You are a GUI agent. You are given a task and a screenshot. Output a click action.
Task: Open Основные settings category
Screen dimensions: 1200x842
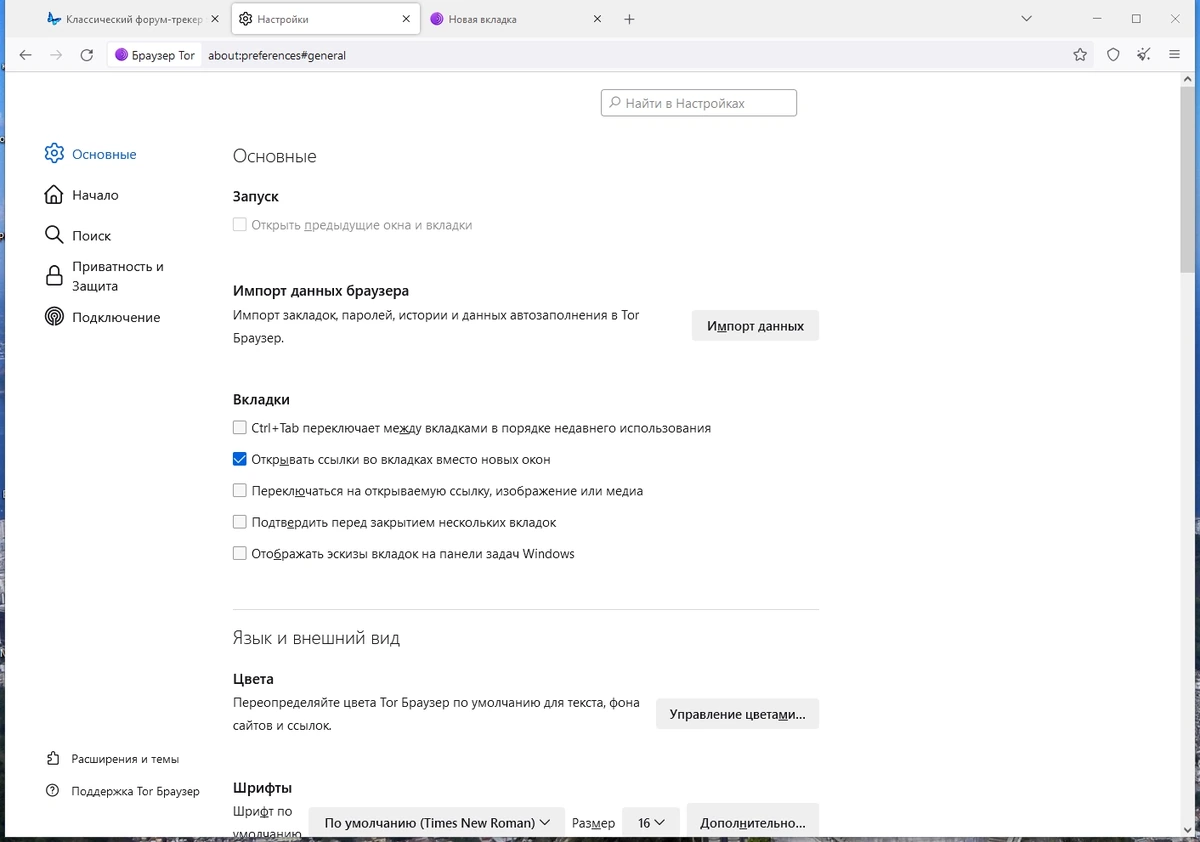click(x=91, y=154)
